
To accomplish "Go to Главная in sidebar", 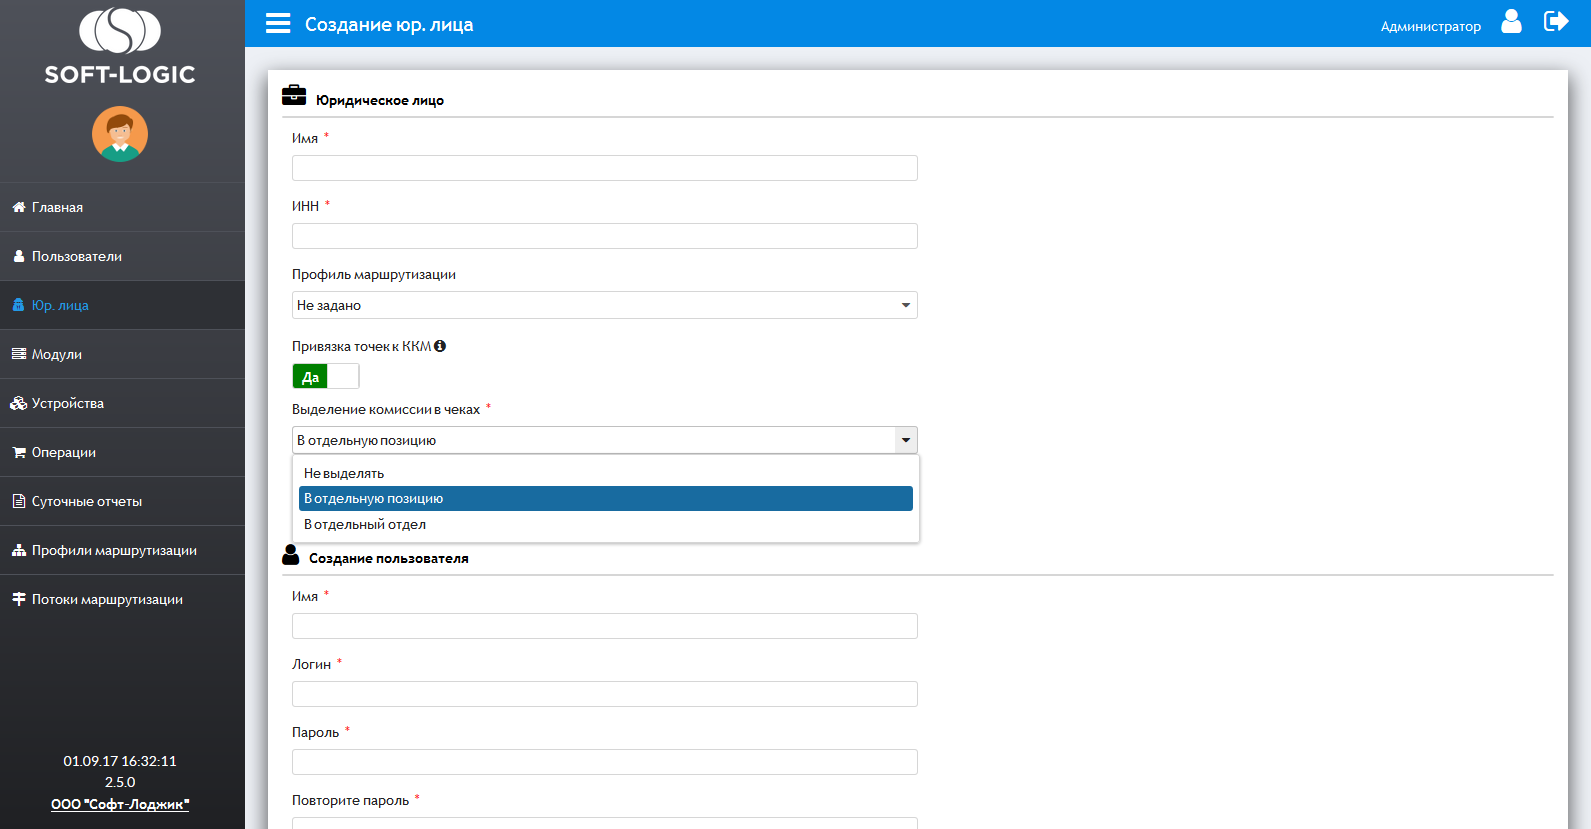I will pyautogui.click(x=122, y=207).
